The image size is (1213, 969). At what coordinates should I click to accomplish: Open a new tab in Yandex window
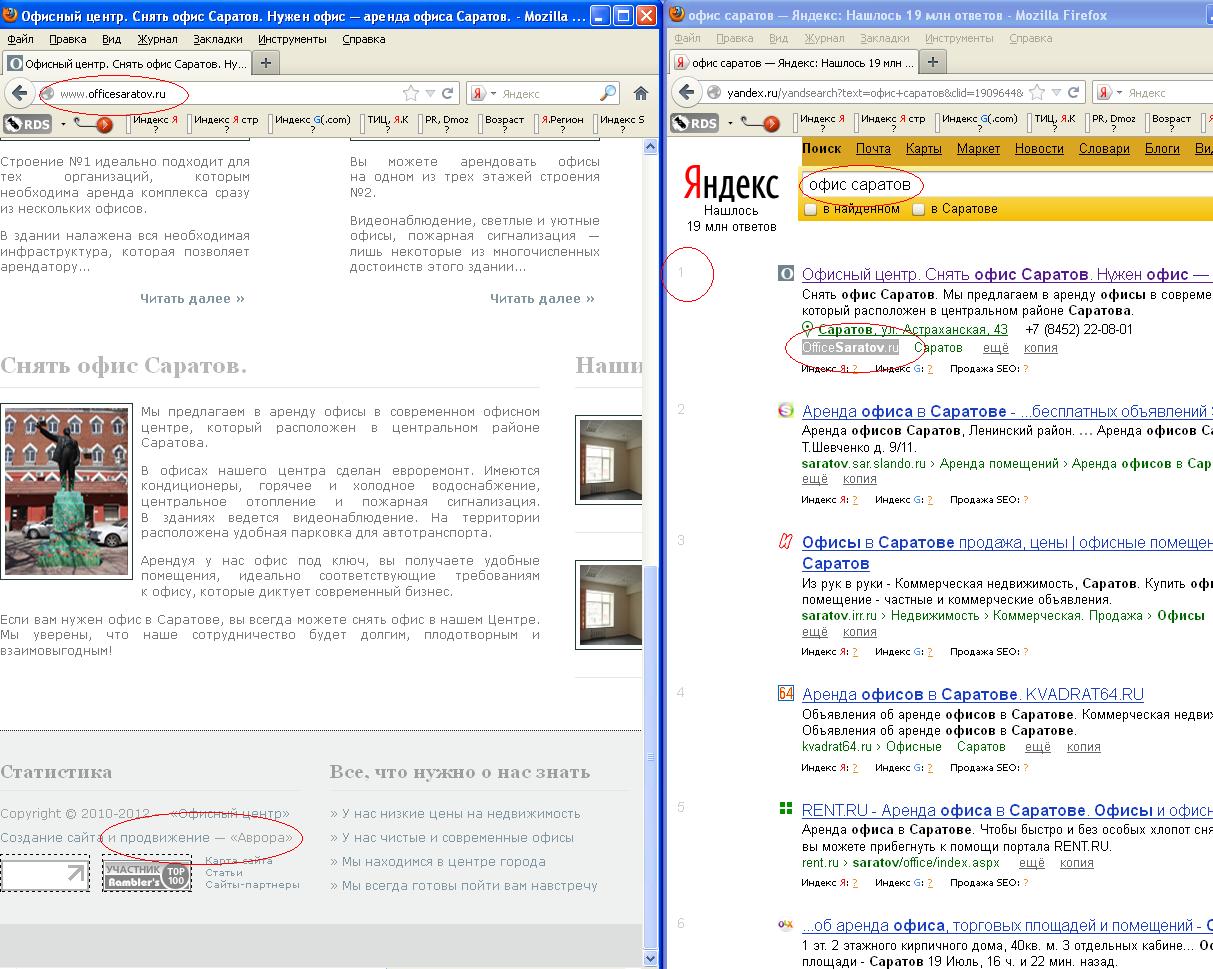[x=932, y=62]
